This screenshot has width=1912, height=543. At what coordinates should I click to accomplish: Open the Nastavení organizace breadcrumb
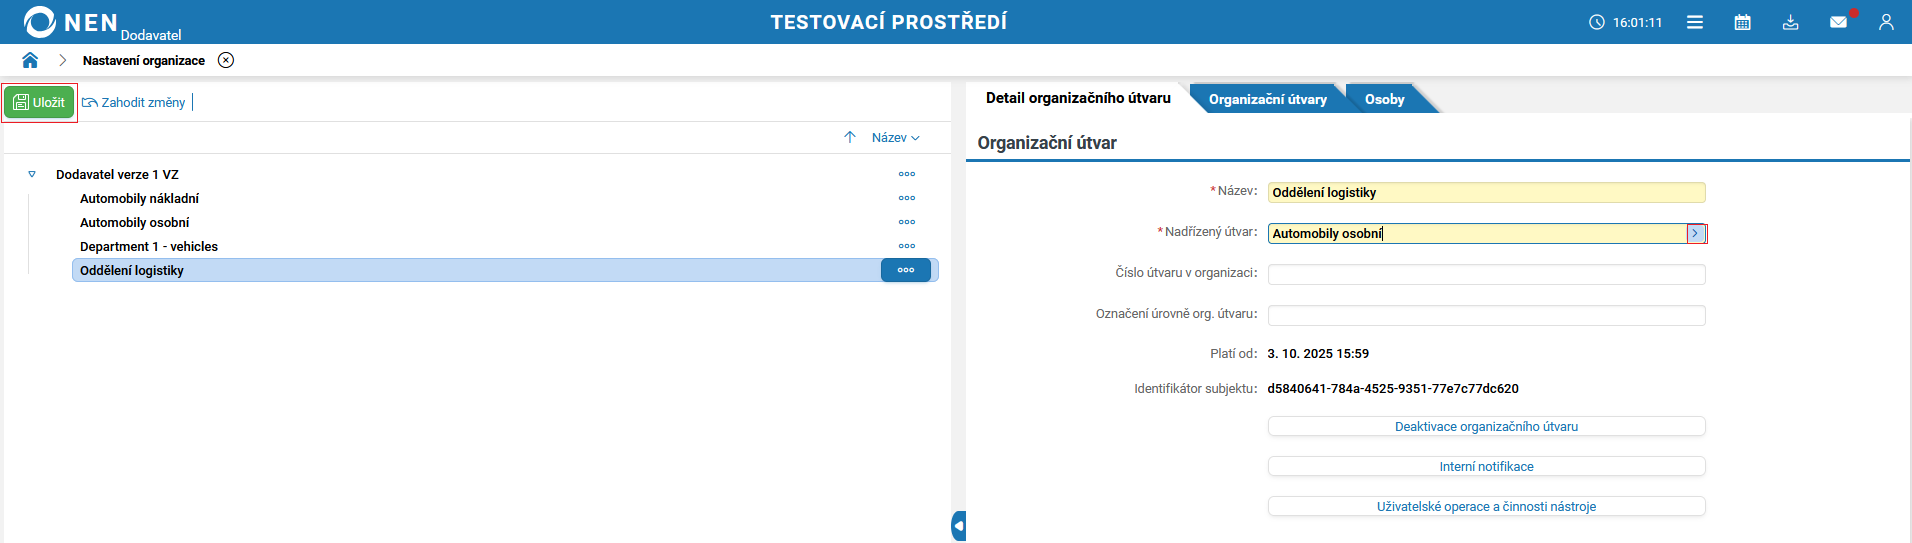[144, 60]
